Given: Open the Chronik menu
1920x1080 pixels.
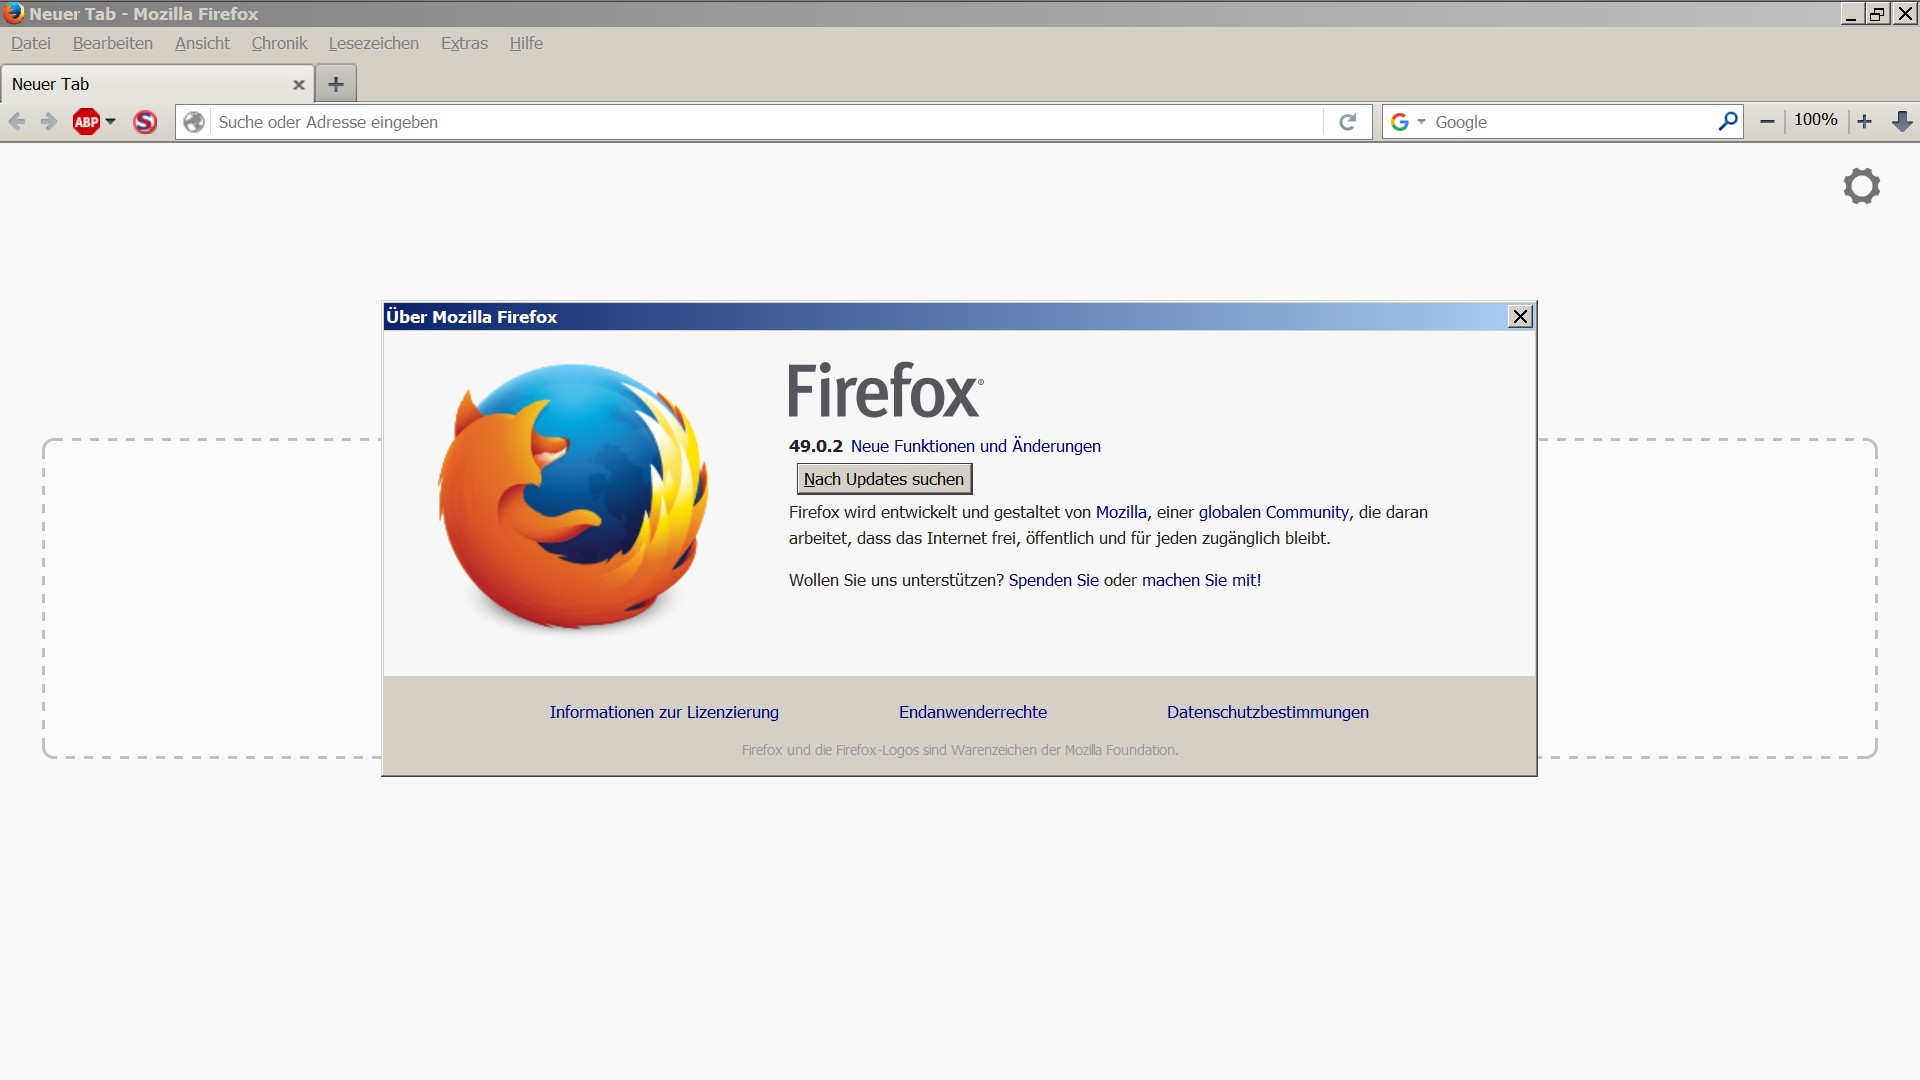Looking at the screenshot, I should click(279, 43).
